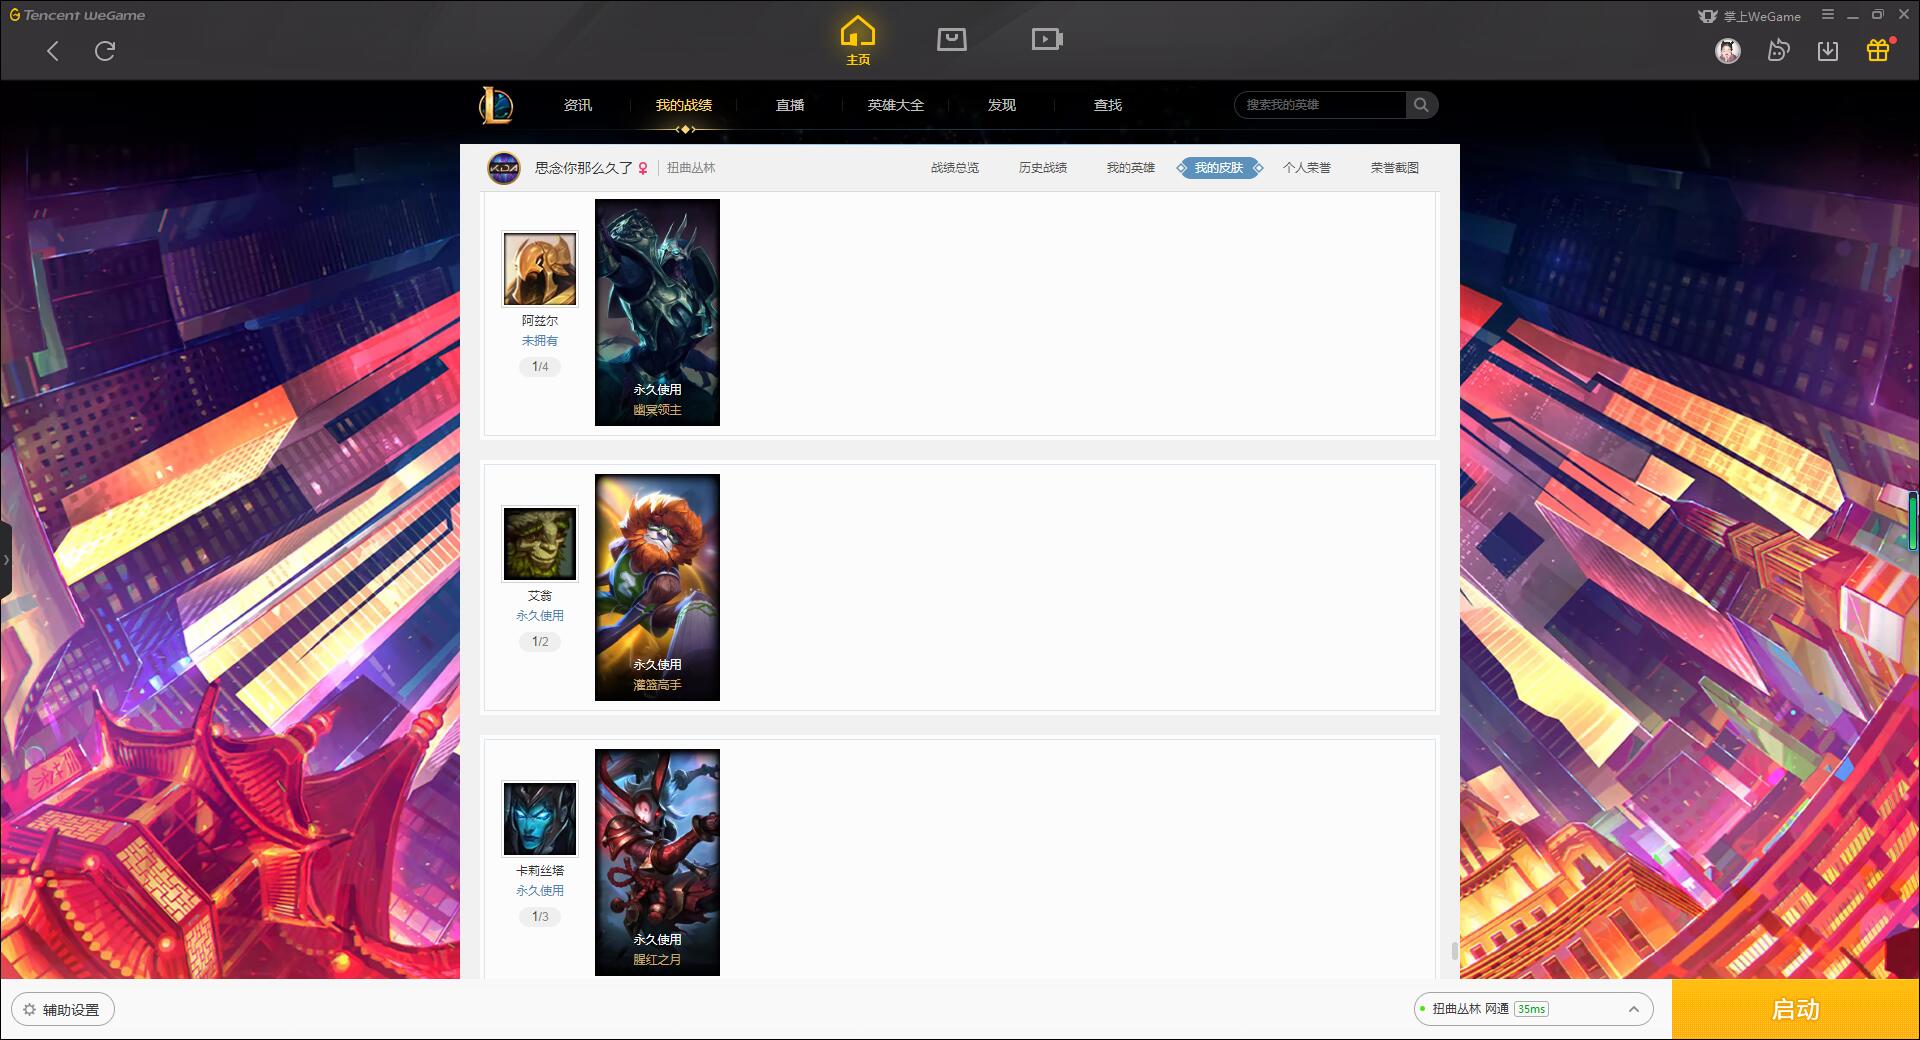The image size is (1920, 1040).
Task: Open the store bag icon in top bar
Action: coord(952,39)
